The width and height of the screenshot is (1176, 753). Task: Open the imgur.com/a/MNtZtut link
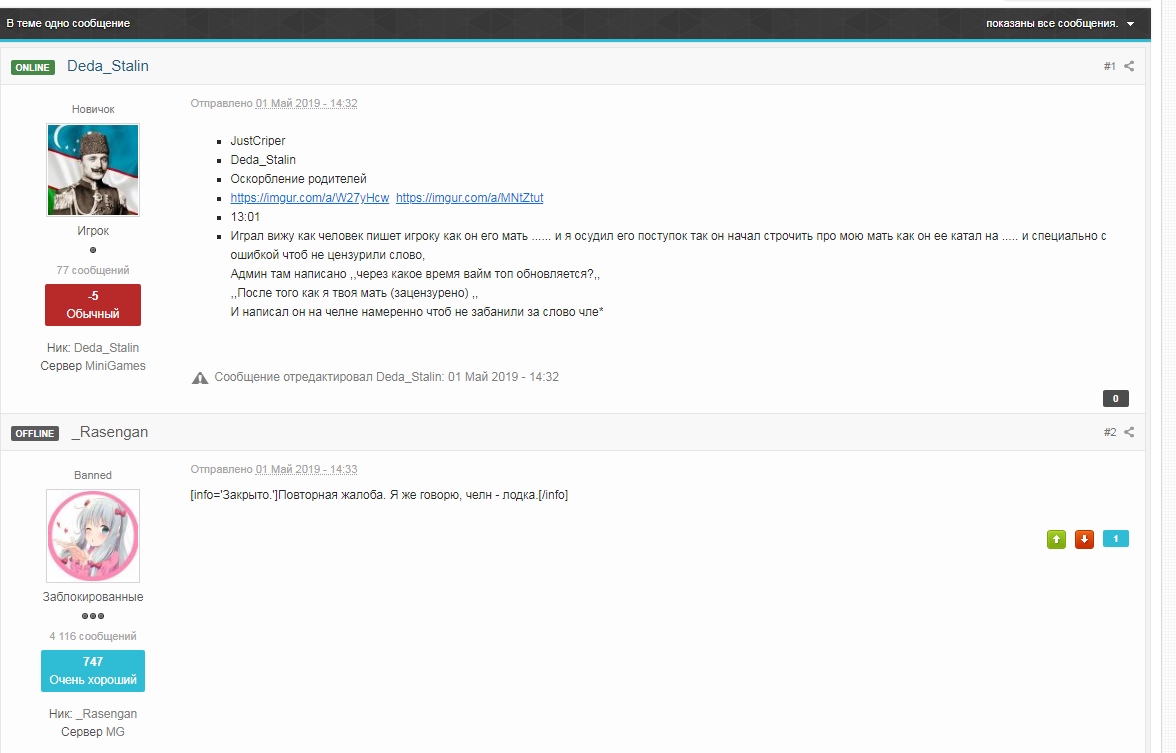coord(470,198)
